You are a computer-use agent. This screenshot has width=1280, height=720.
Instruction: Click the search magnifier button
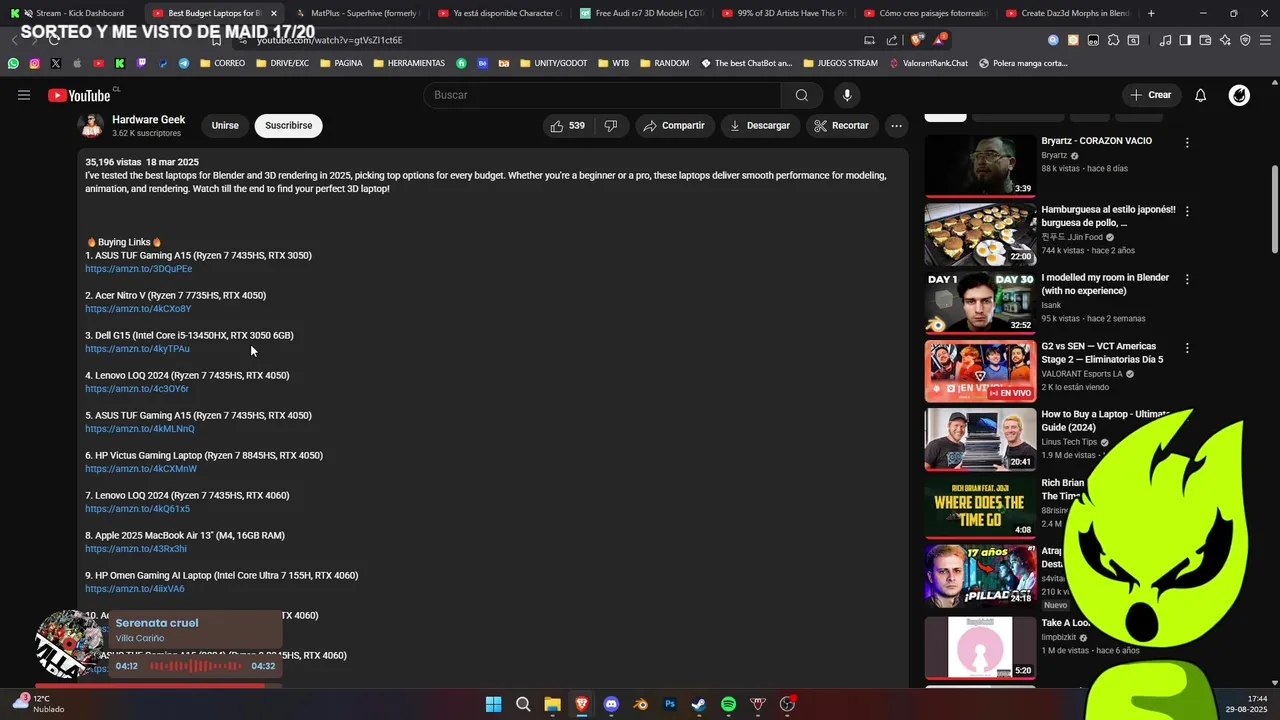click(801, 95)
